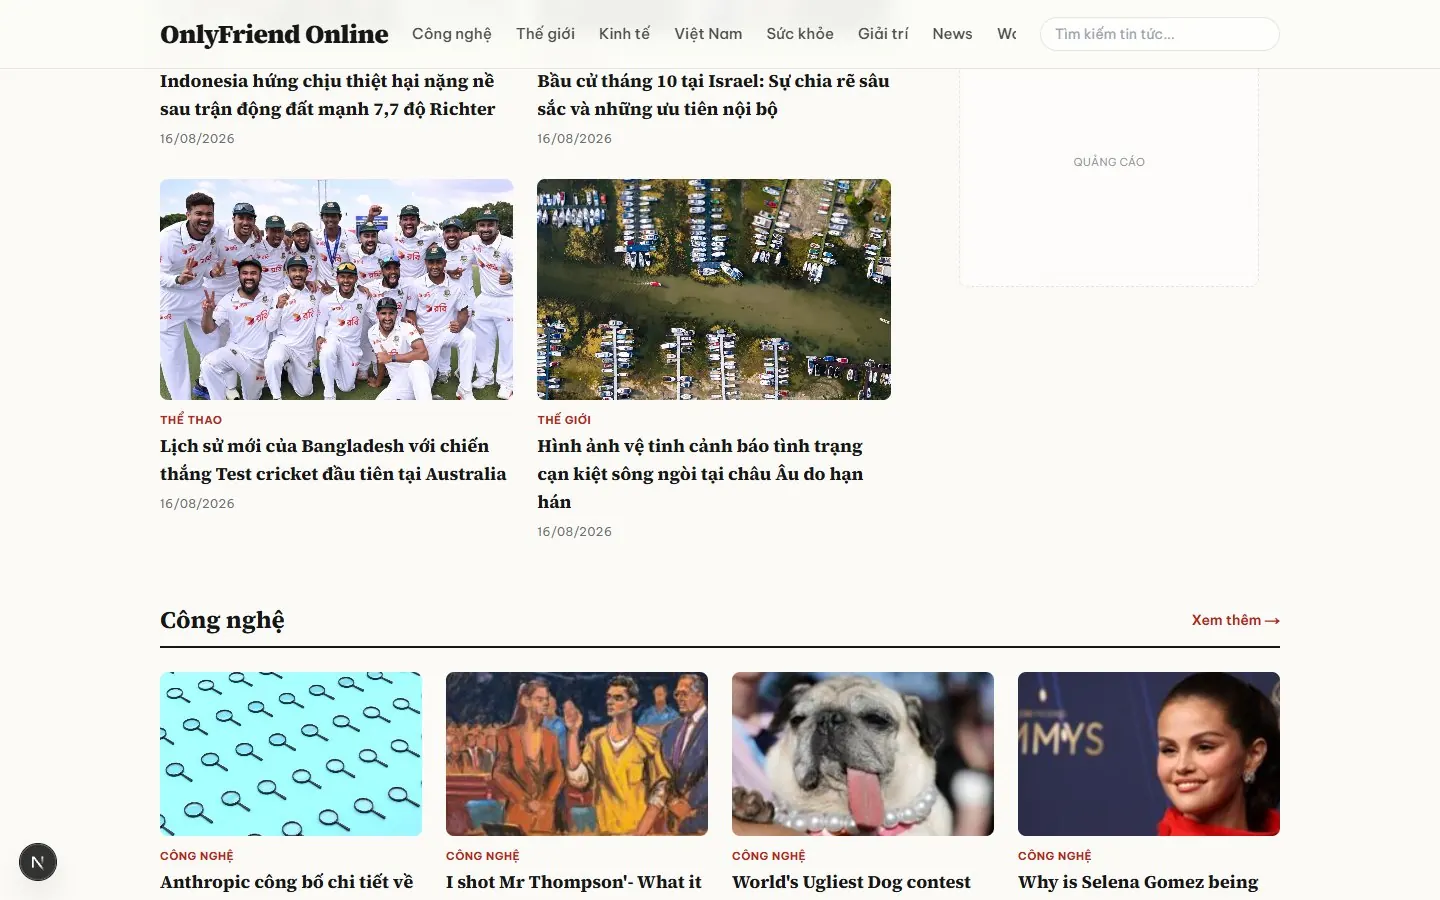Read the Israel October election article headline
This screenshot has width=1440, height=900.
tap(713, 95)
